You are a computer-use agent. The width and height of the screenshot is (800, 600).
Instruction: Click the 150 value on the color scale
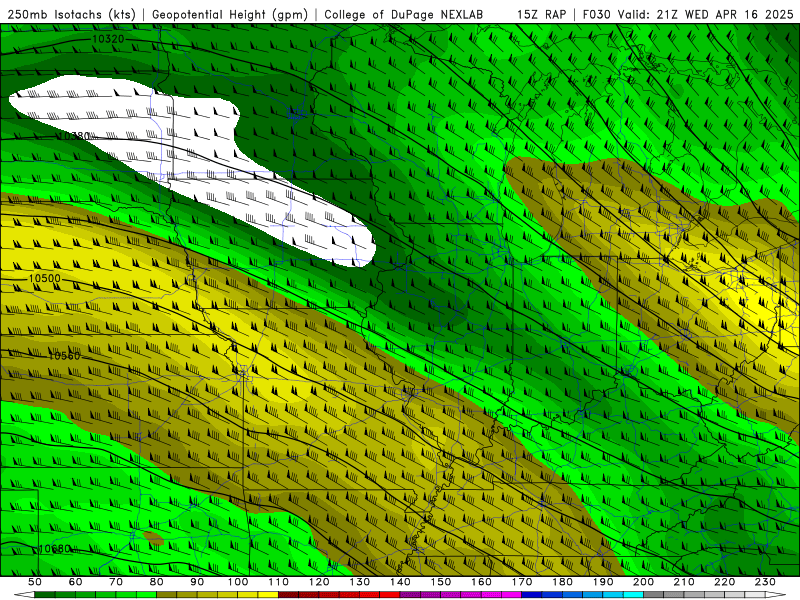[x=441, y=582]
